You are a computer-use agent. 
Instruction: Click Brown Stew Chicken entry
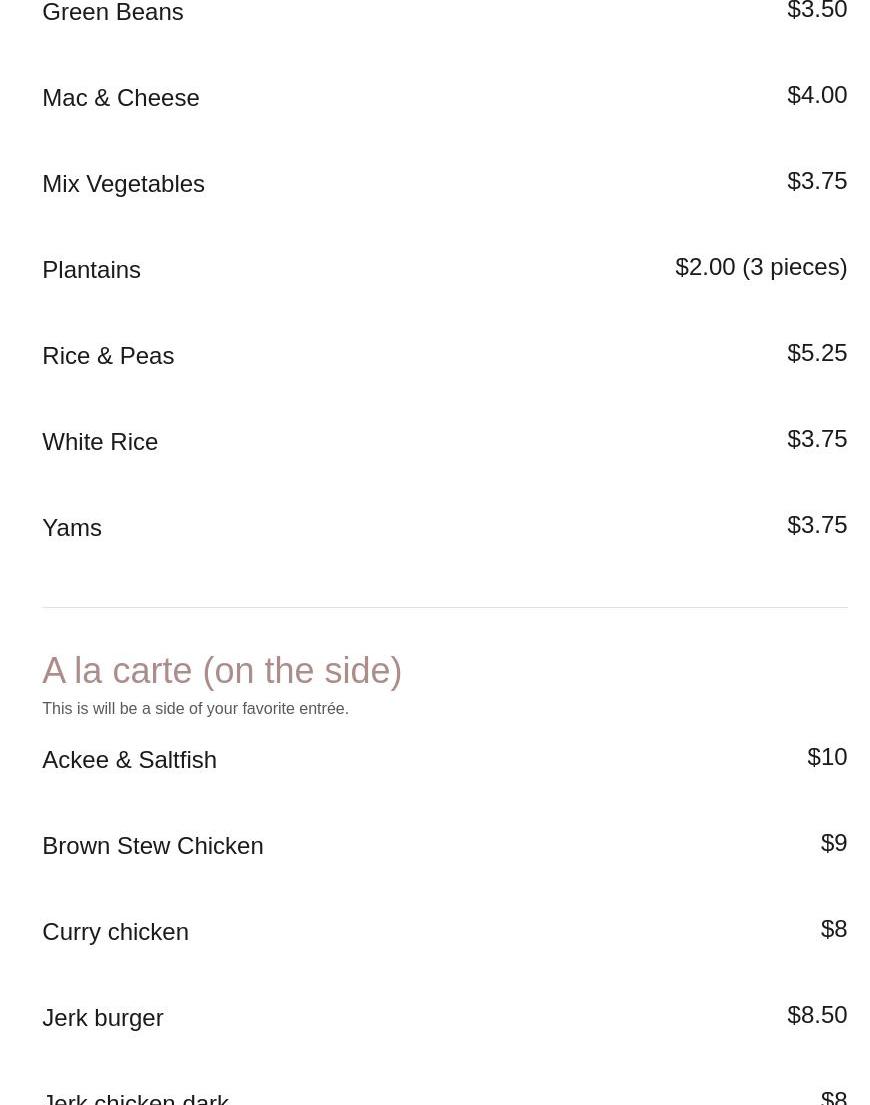152,846
